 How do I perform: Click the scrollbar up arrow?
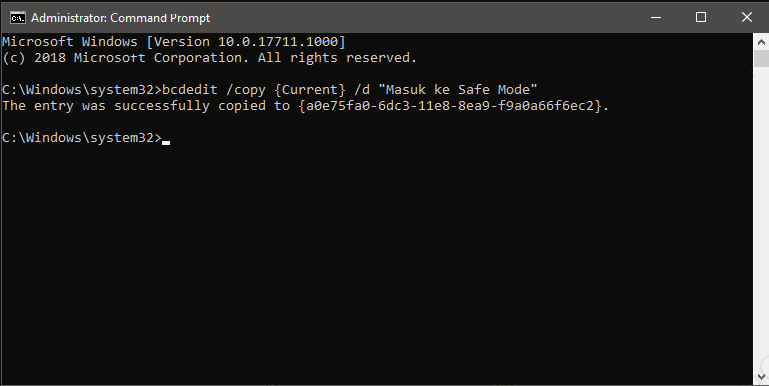pyautogui.click(x=761, y=41)
